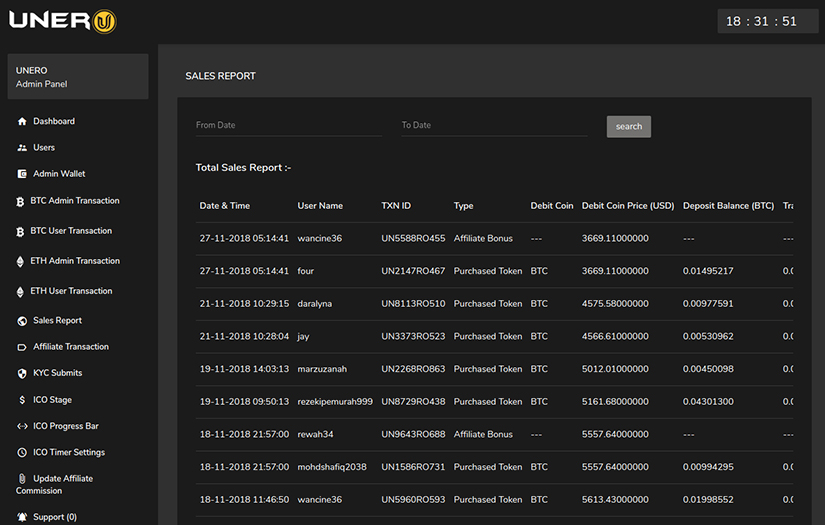The image size is (825, 525).
Task: Click the ICO Progress Bar arrows icon
Action: click(22, 426)
